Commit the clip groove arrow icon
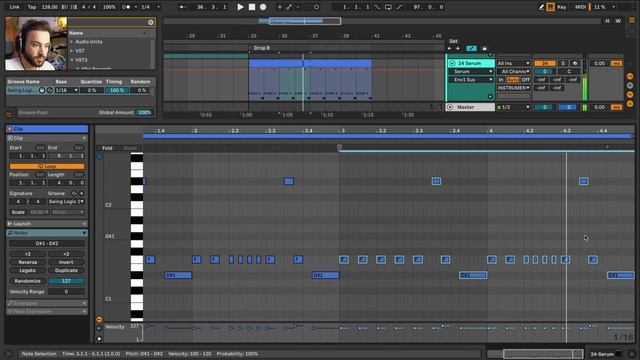 pyautogui.click(x=82, y=193)
